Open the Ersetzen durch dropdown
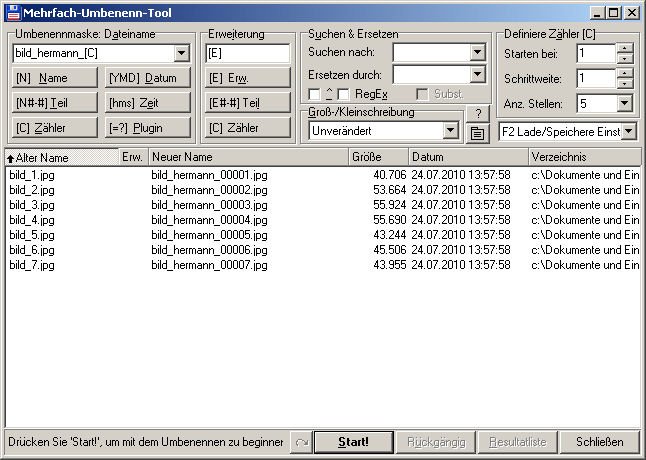 tap(477, 75)
